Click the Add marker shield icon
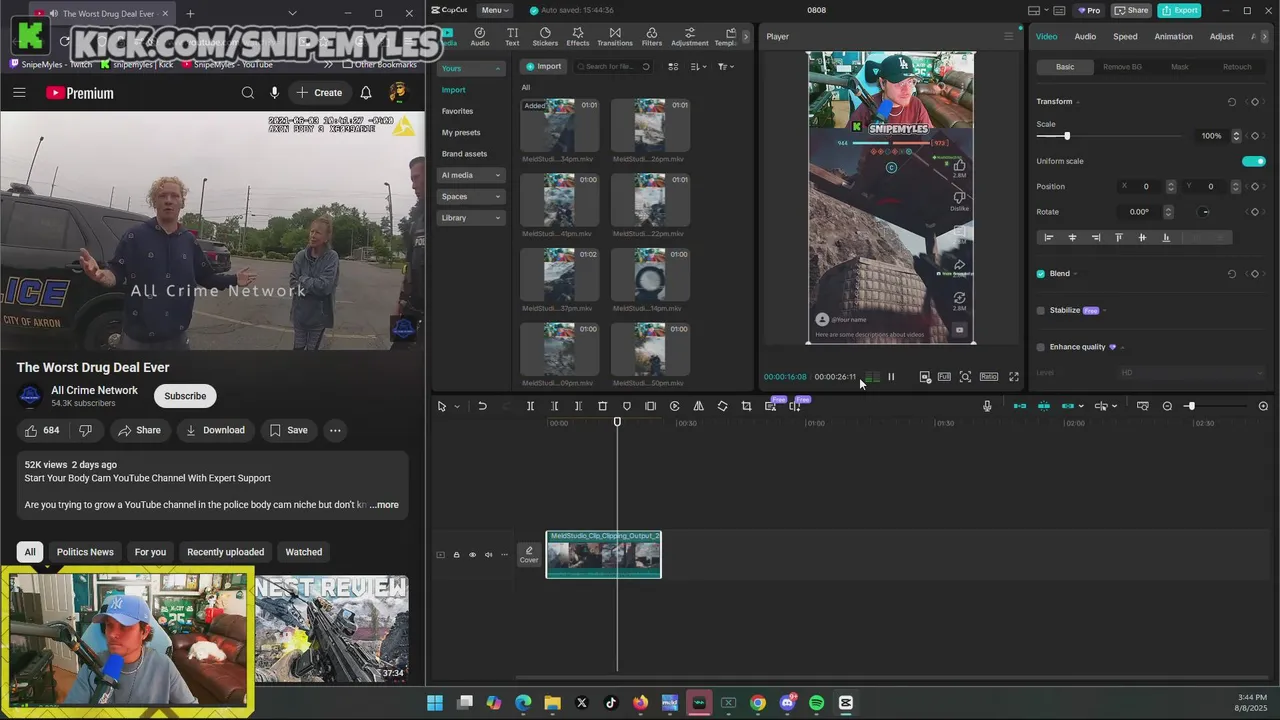 [x=627, y=406]
